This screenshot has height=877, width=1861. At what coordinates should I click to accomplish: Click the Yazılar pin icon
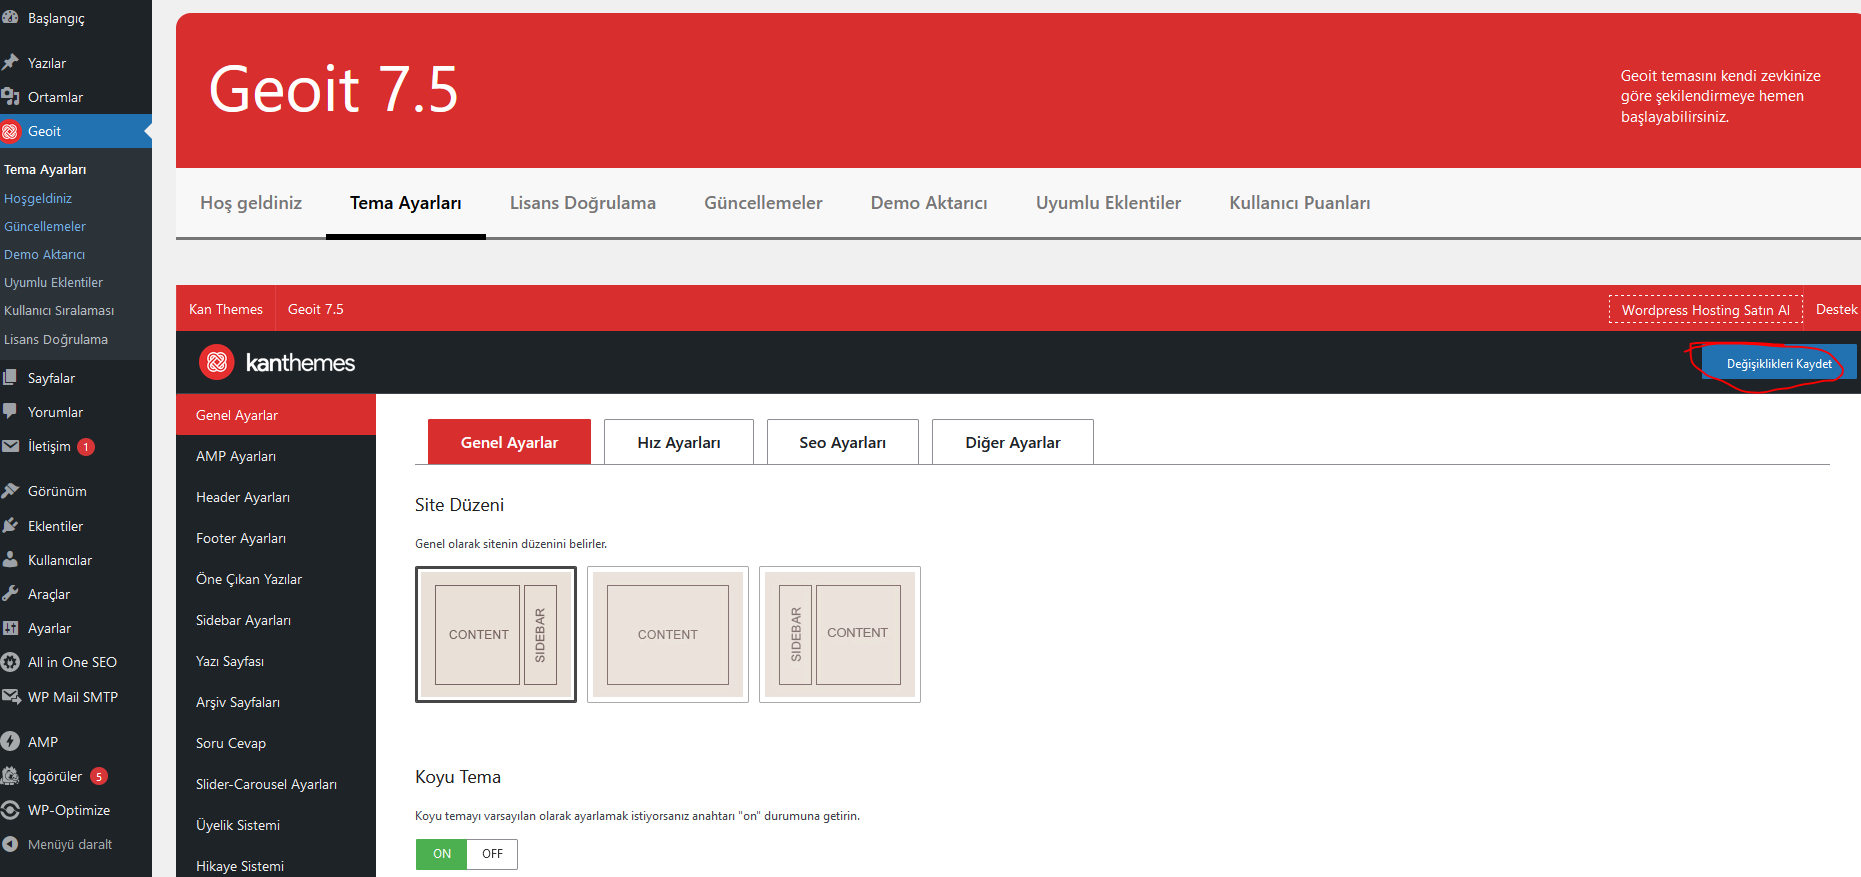coord(10,62)
